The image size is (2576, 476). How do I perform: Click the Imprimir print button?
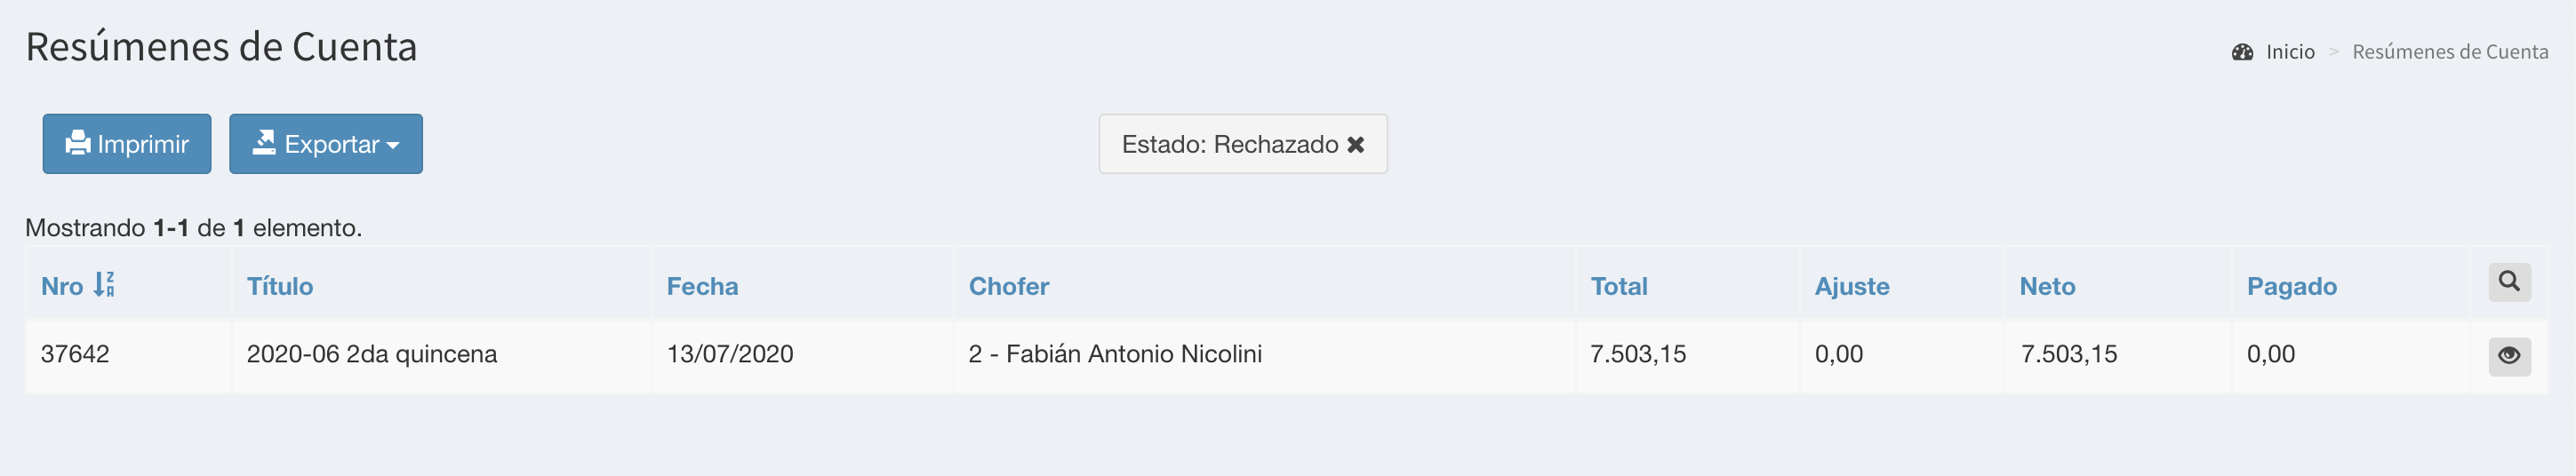click(127, 144)
